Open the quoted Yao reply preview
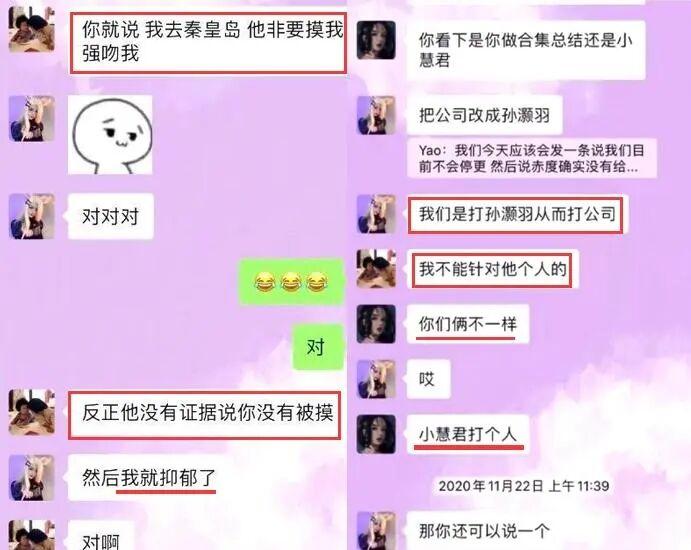The width and height of the screenshot is (691, 550). pos(531,158)
